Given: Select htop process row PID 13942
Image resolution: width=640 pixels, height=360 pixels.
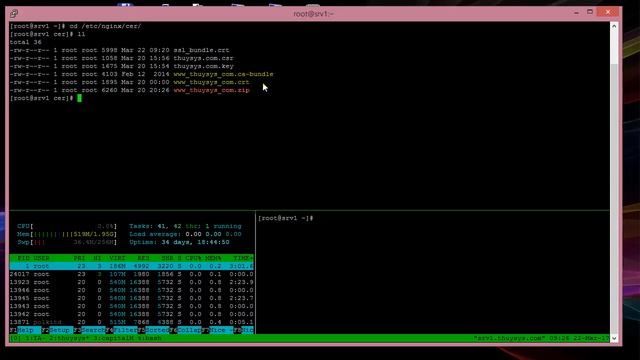Looking at the screenshot, I should (131, 314).
